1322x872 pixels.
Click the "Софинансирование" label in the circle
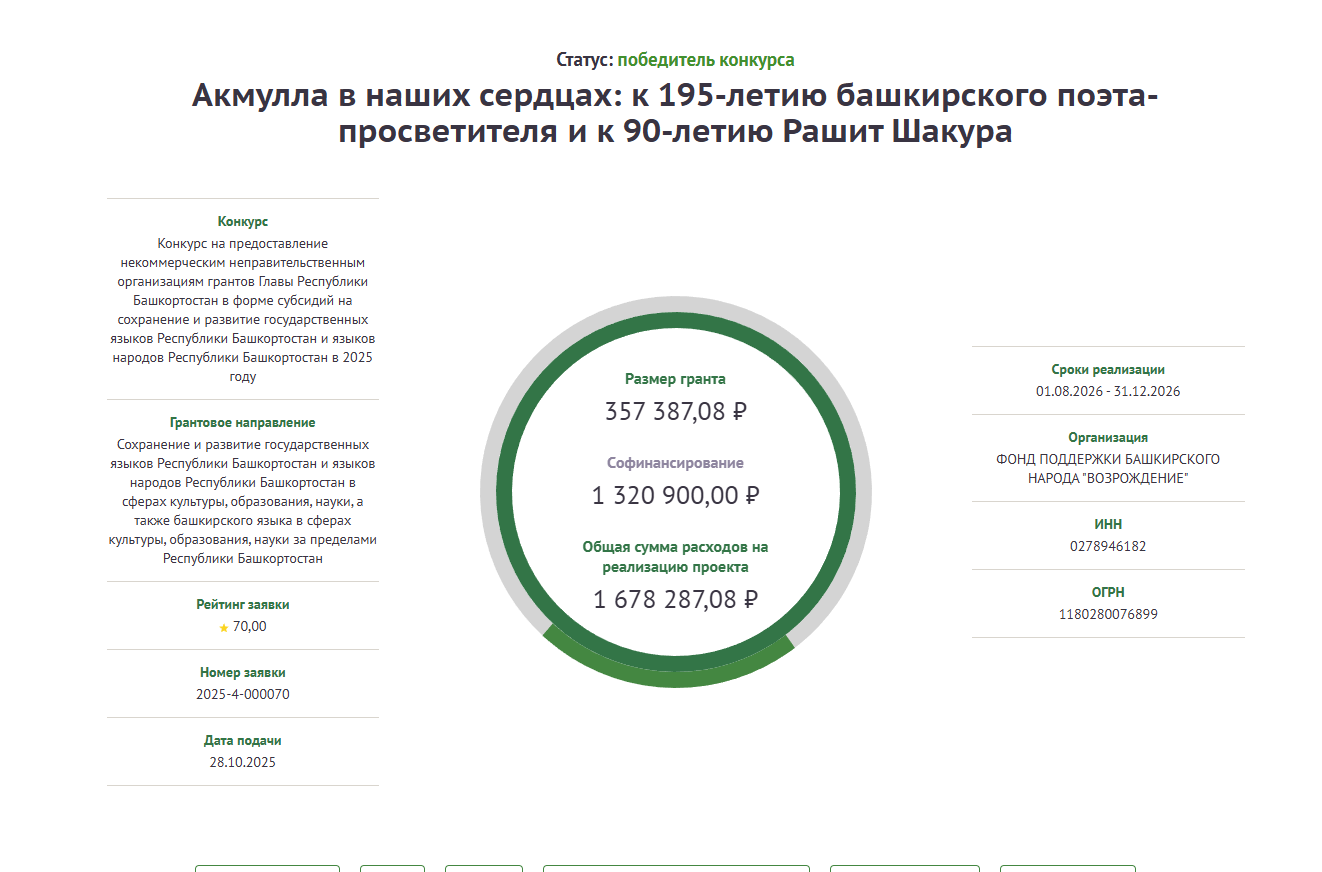[x=675, y=463]
